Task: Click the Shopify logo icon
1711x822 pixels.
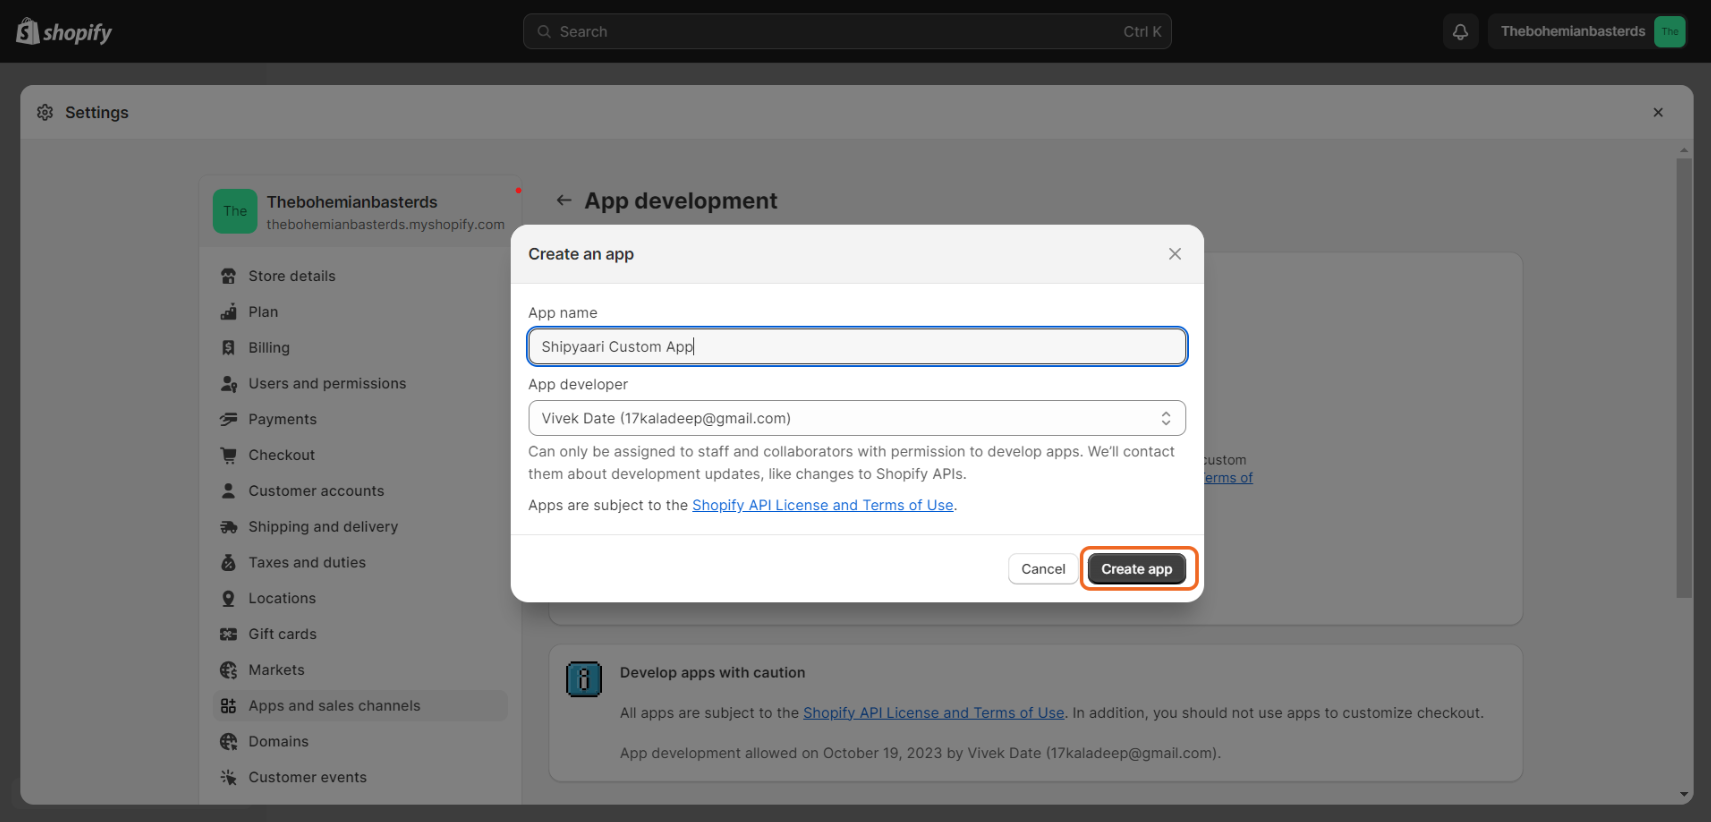Action: coord(28,32)
